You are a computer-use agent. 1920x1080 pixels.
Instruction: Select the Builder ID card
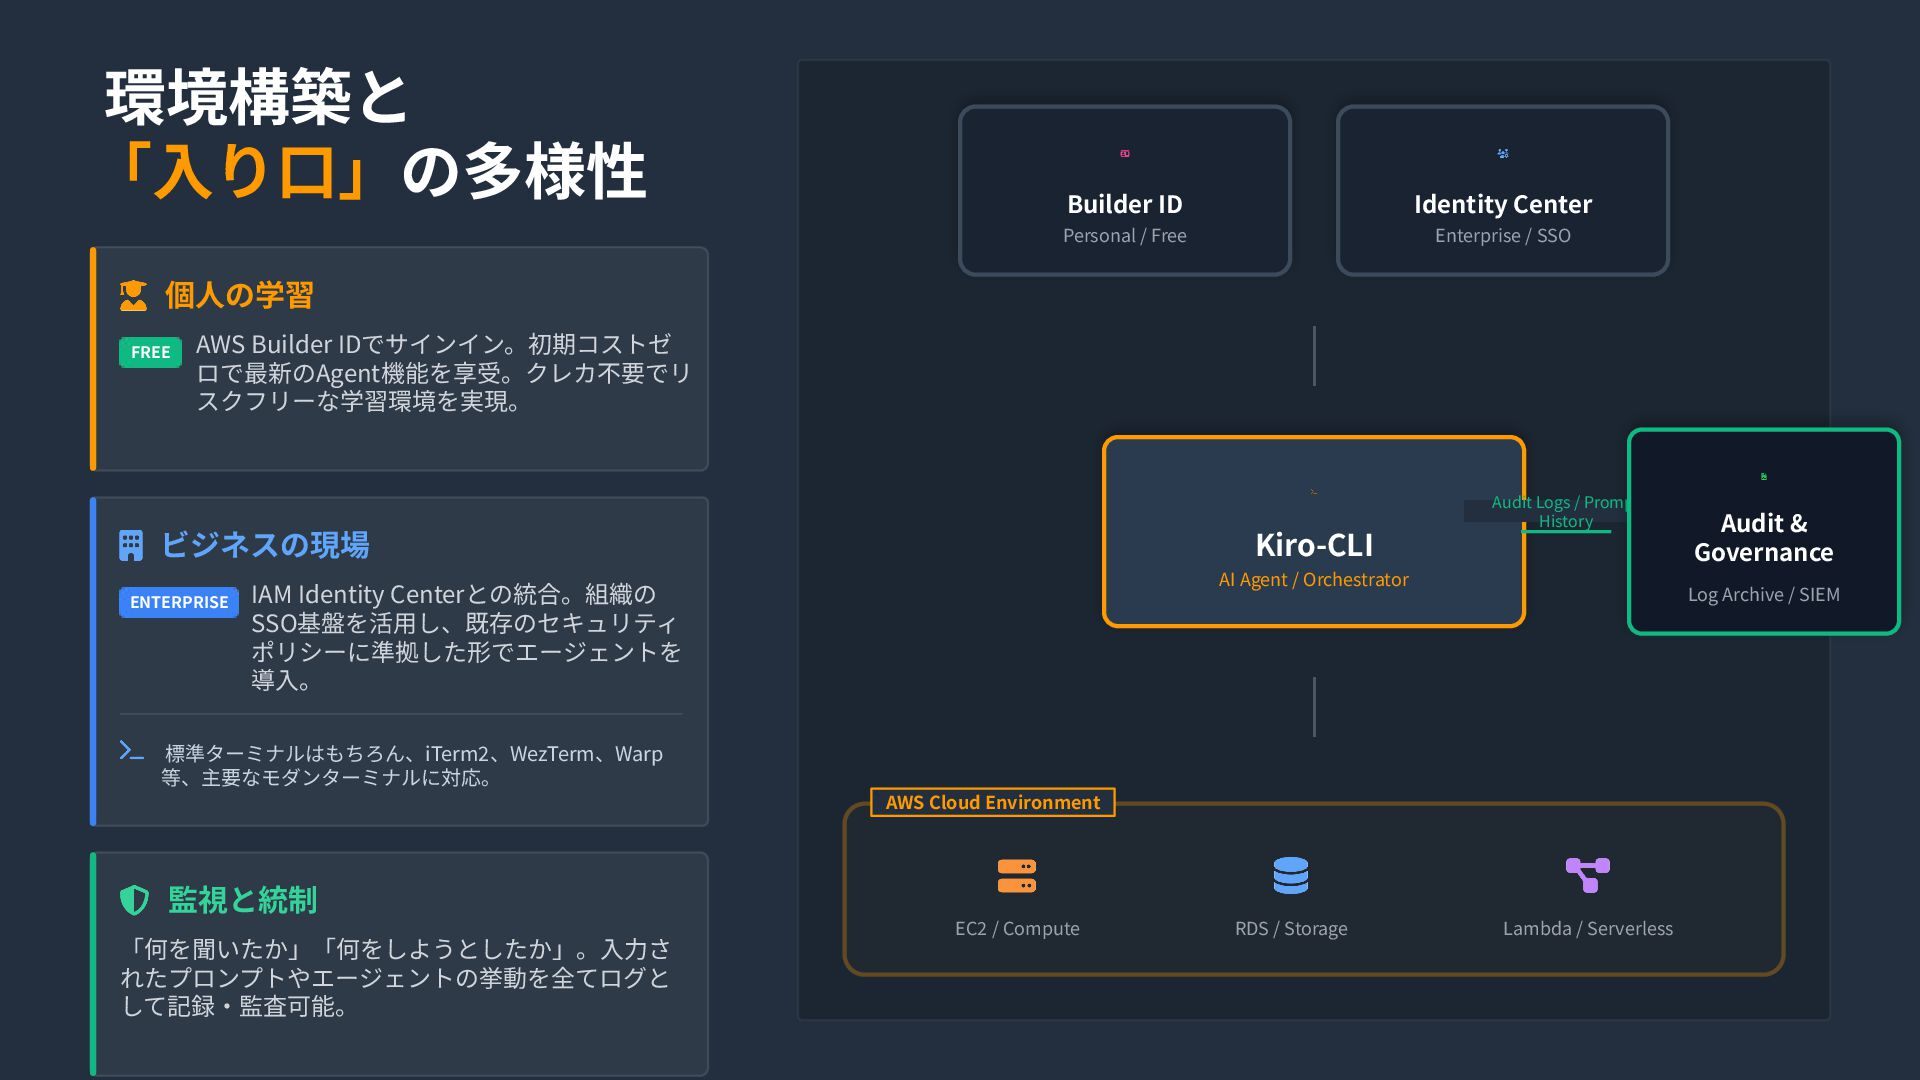[1124, 190]
